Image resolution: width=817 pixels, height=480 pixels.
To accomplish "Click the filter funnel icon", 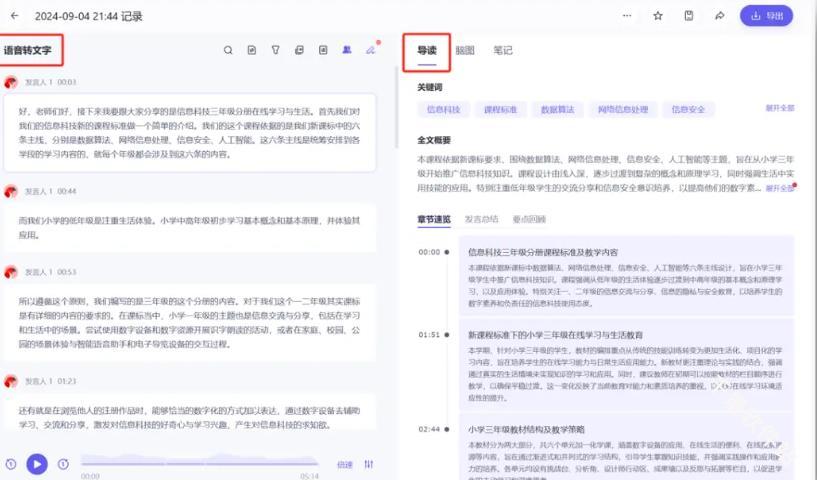I will point(275,50).
